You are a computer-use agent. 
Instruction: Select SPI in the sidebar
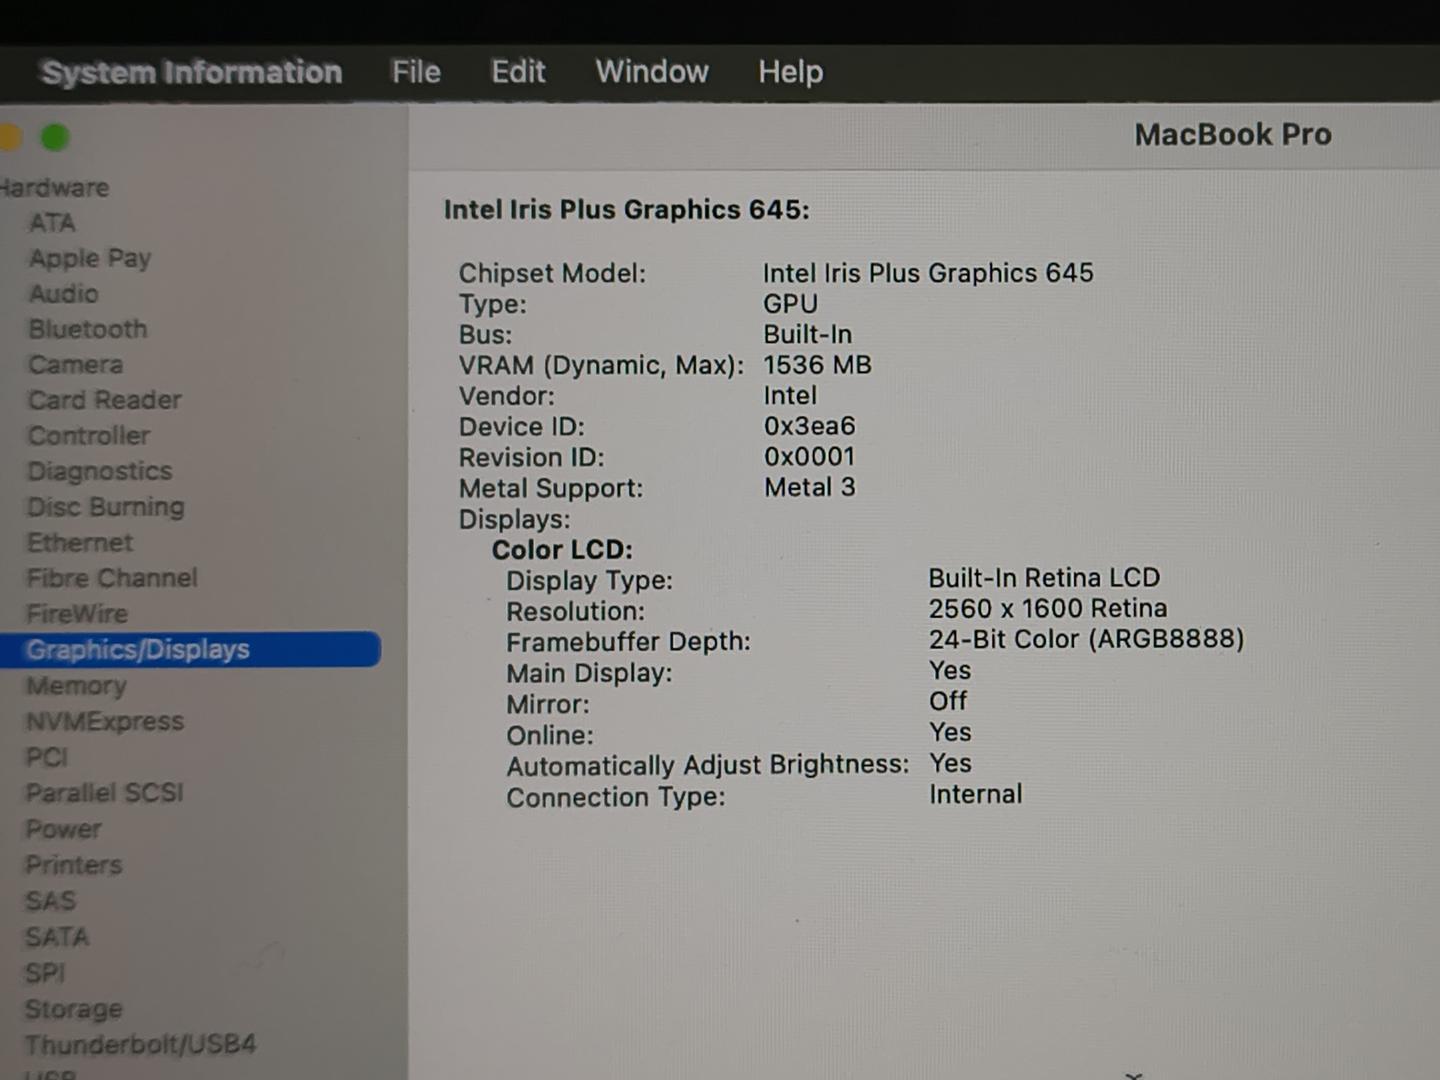point(45,973)
